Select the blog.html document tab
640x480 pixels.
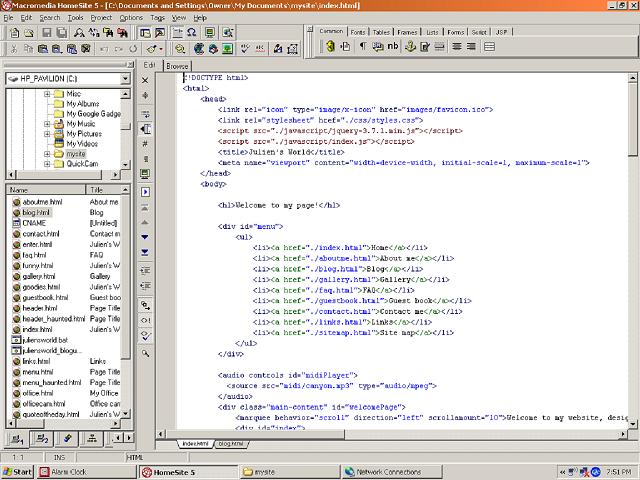pos(229,441)
